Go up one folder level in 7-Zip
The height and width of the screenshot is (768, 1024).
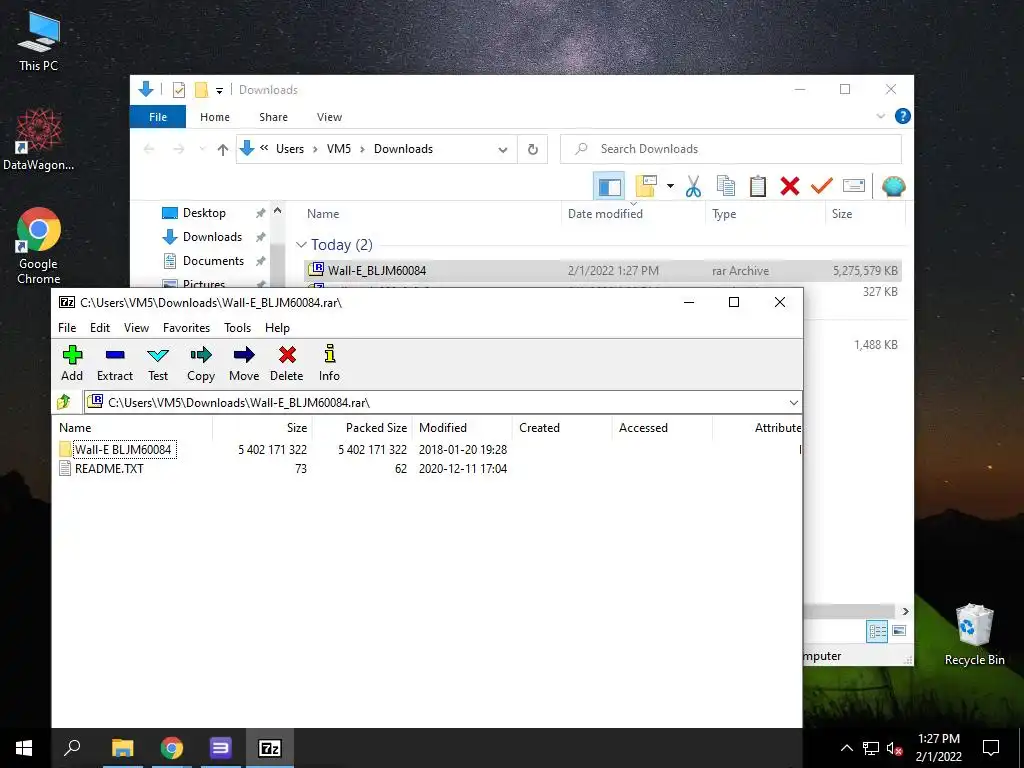click(64, 402)
